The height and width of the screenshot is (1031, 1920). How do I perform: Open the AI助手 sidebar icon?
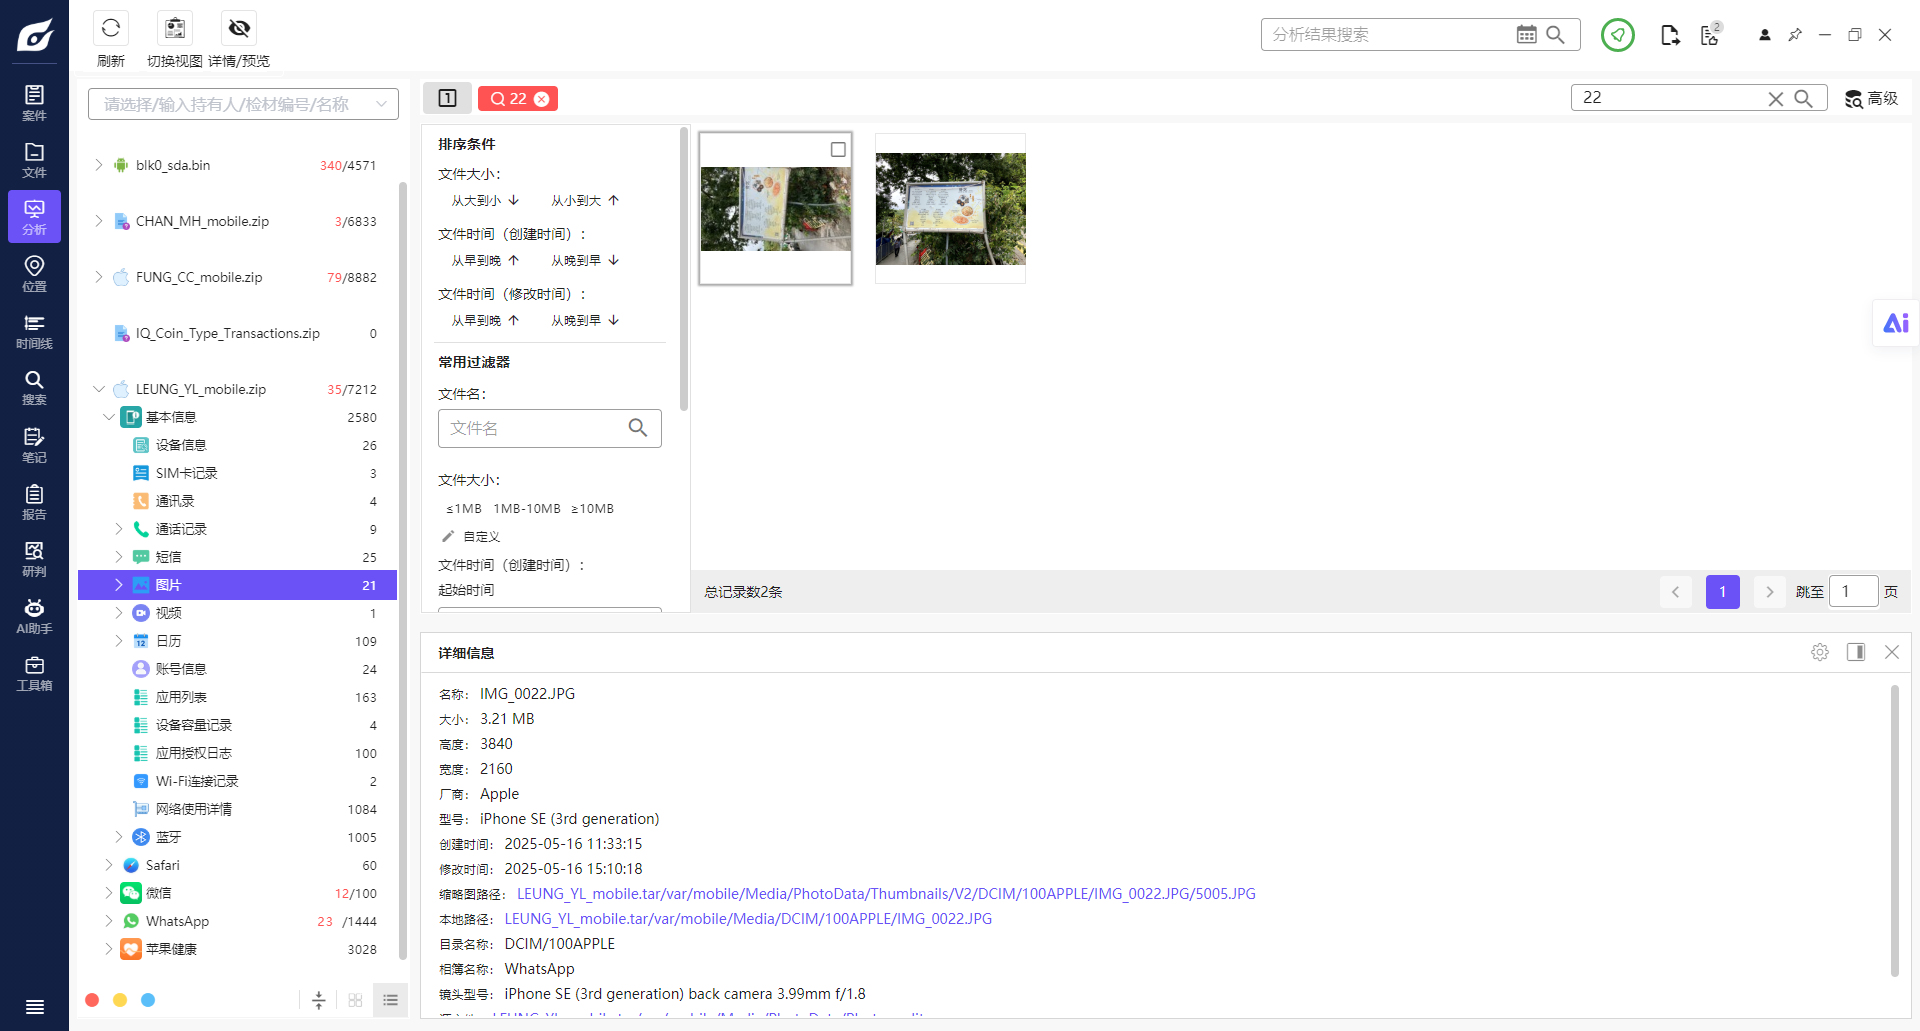34,617
